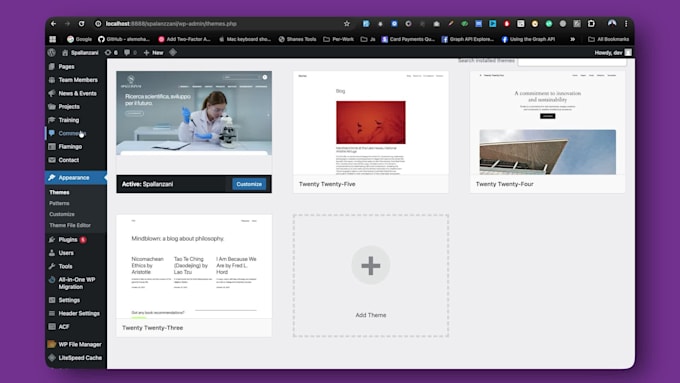This screenshot has width=680, height=383.
Task: Open the Howdy, dev account menu
Action: tap(613, 52)
